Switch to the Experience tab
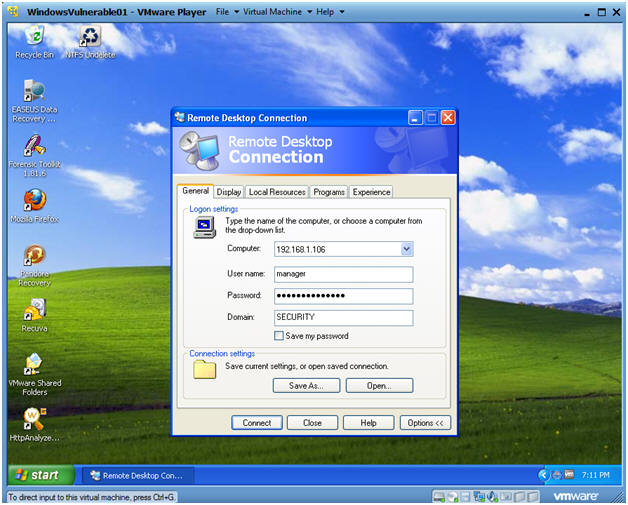This screenshot has height=505, width=628. point(371,192)
